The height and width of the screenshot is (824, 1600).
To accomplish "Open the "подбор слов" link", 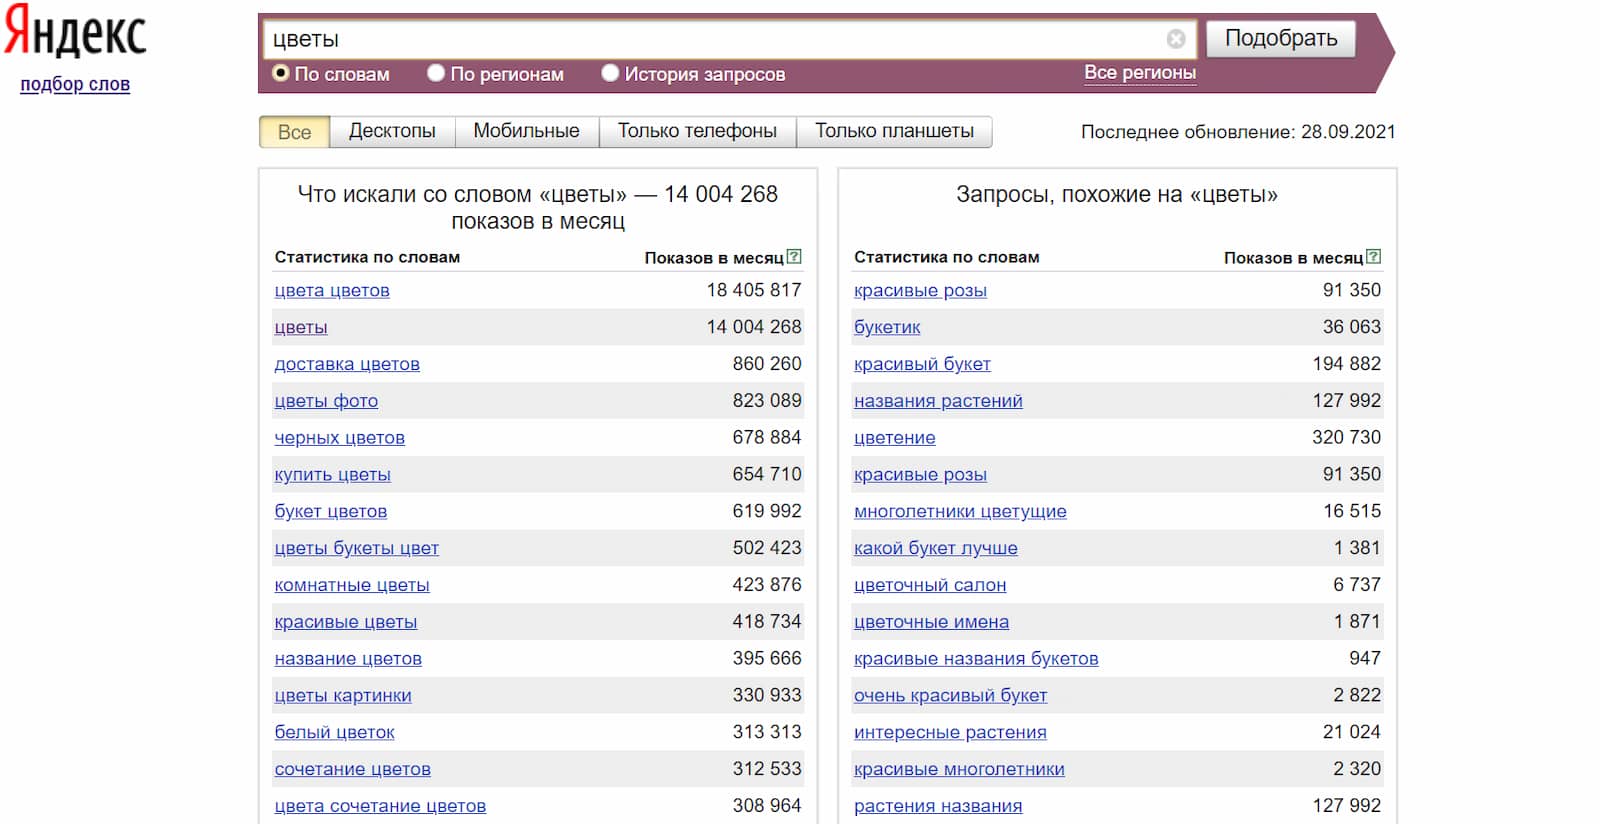I will click(75, 85).
